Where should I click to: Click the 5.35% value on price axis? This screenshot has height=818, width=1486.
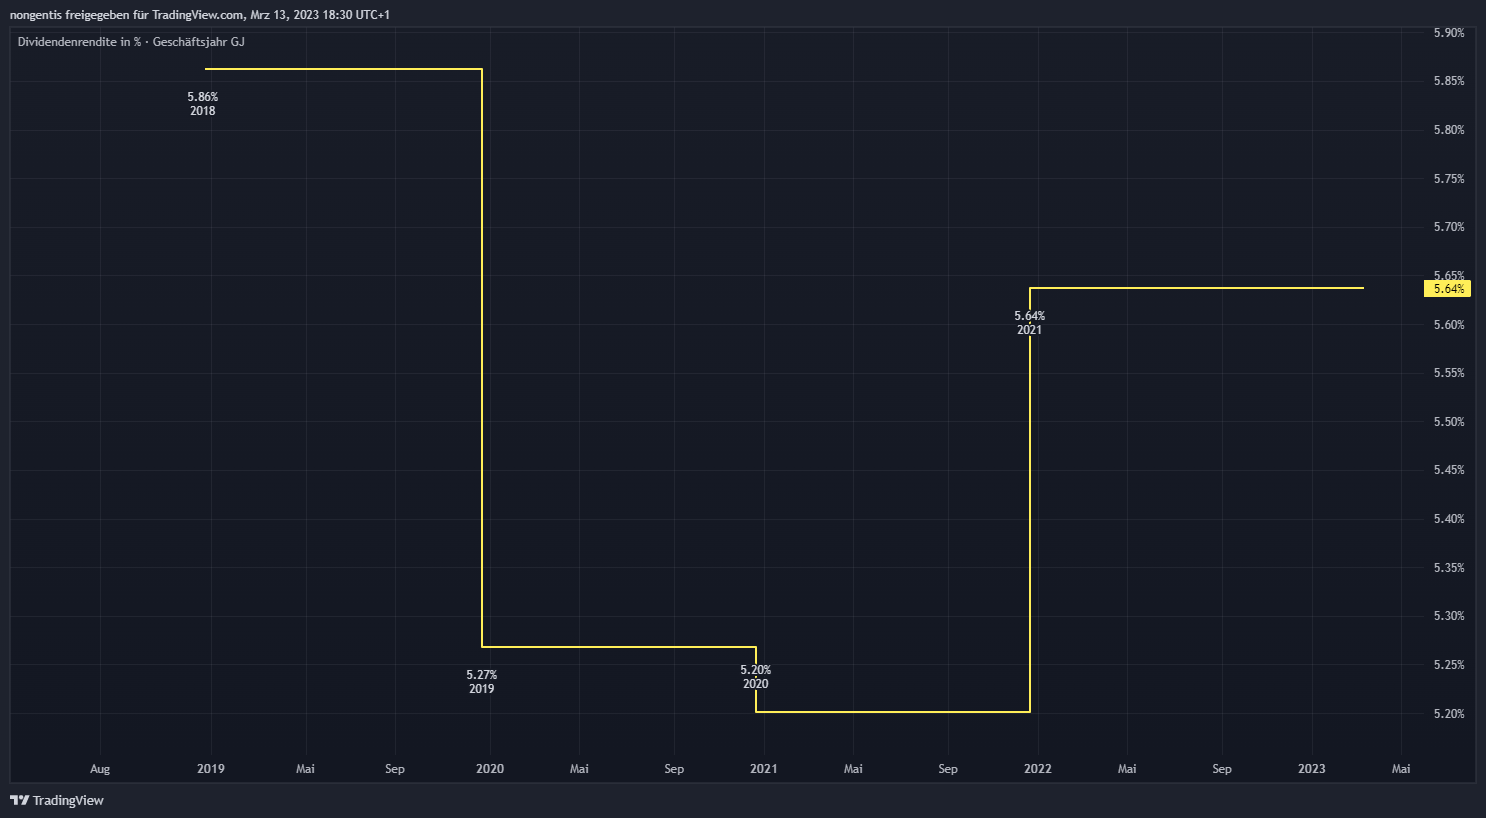[1448, 568]
